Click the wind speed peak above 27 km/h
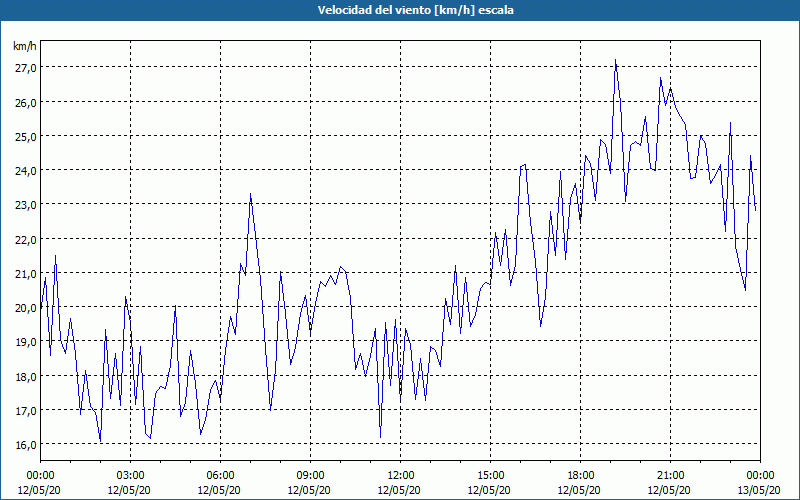The width and height of the screenshot is (800, 500). tap(615, 60)
